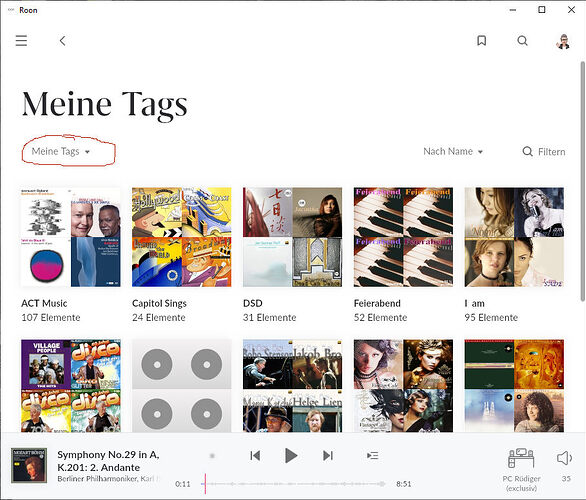Click the 24 Elemente count
Screen dimensions: 586x500
tap(159, 317)
